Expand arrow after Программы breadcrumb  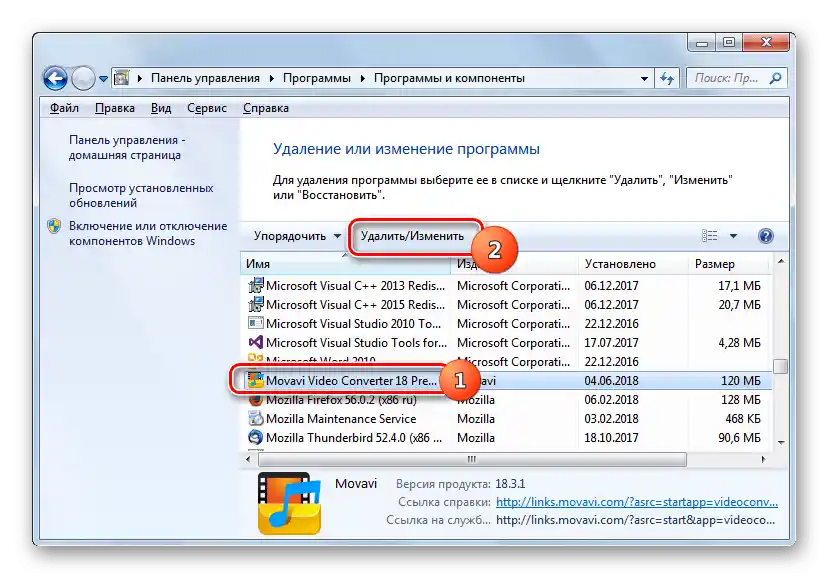tap(363, 78)
